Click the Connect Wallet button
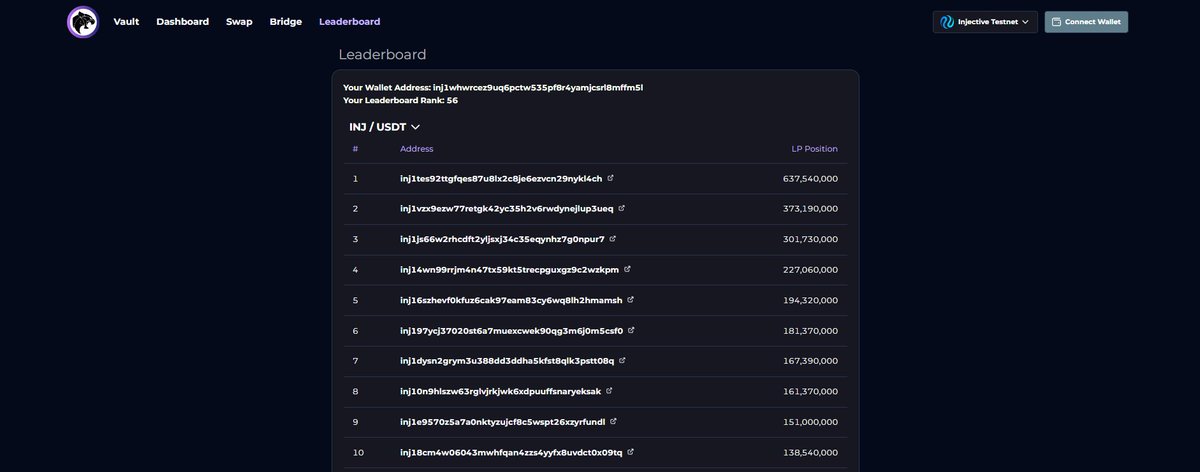Screen dimensions: 1200x472 tap(1086, 22)
